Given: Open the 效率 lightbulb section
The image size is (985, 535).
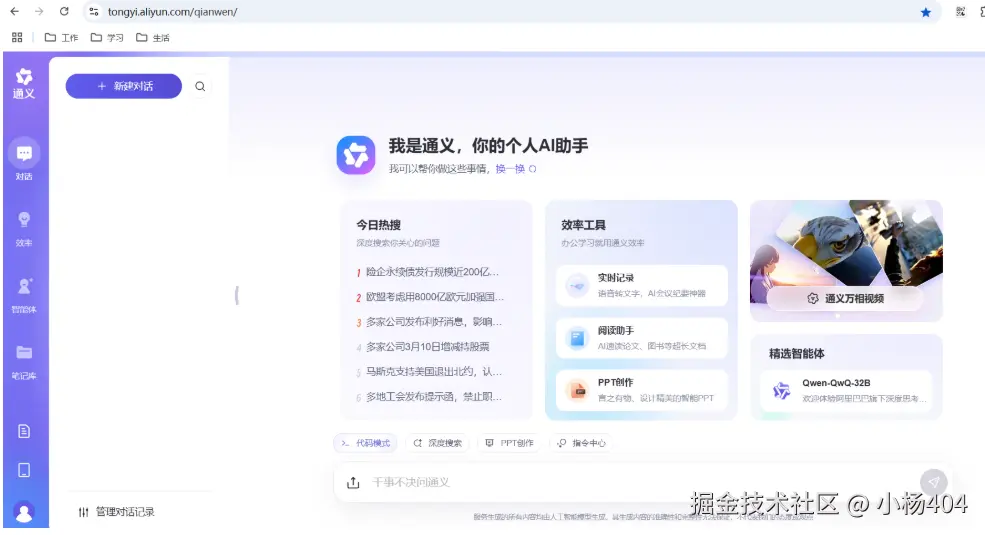Looking at the screenshot, I should 24,229.
